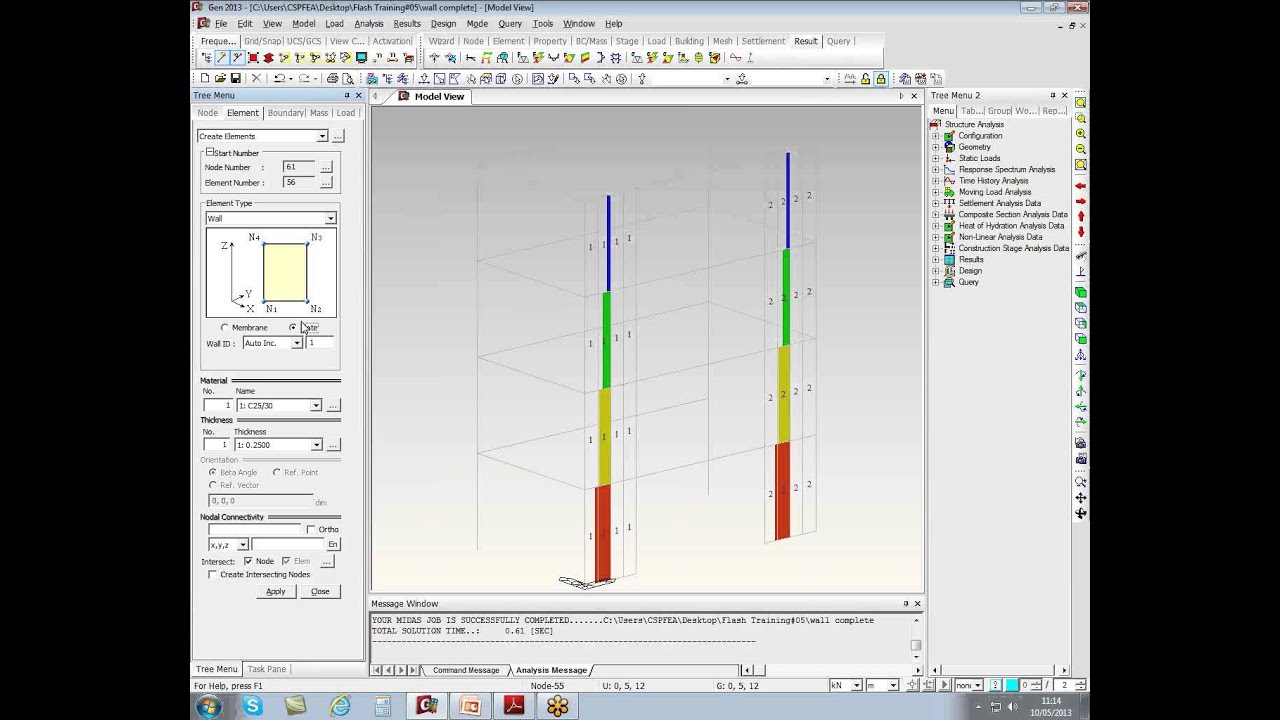Open Internet Explorer from the taskbar

point(340,706)
